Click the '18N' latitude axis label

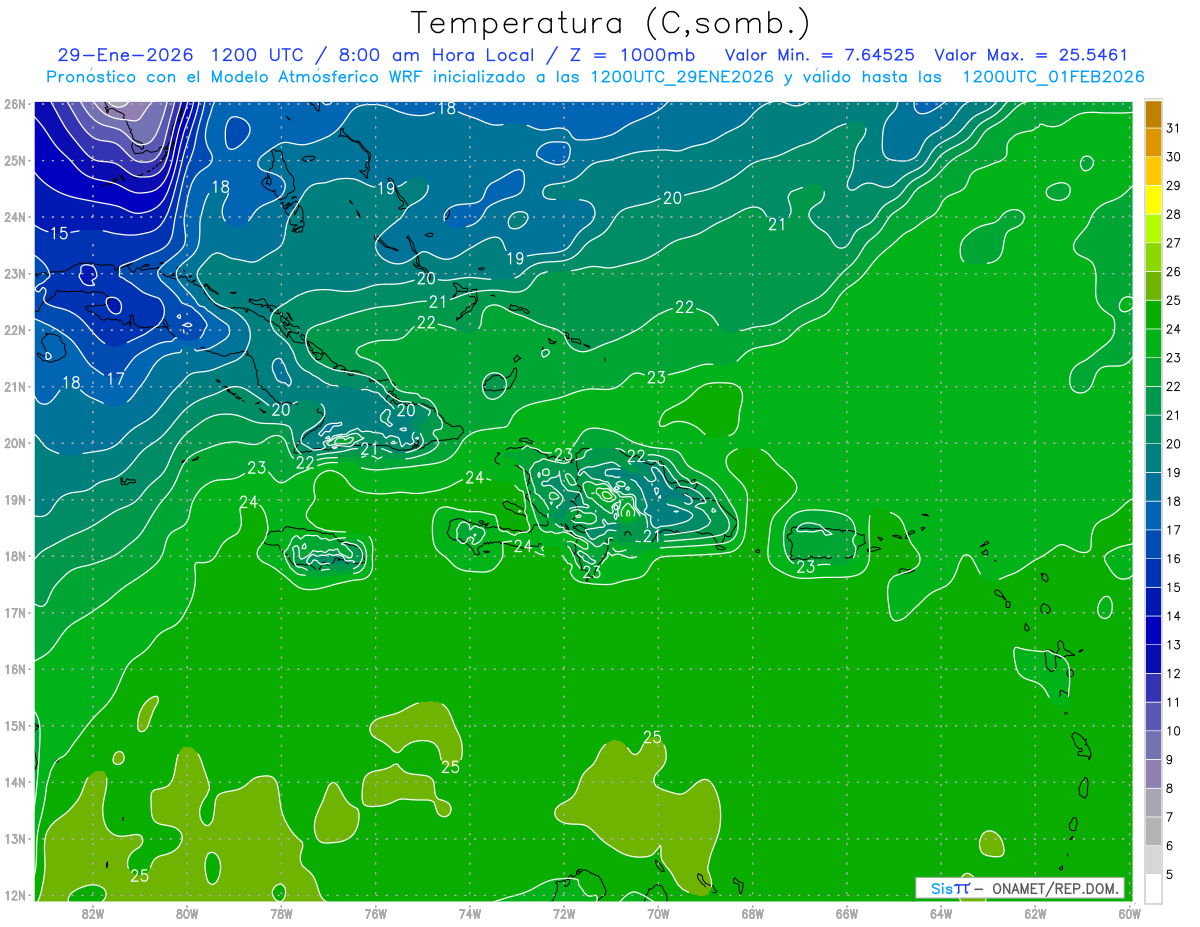14,556
